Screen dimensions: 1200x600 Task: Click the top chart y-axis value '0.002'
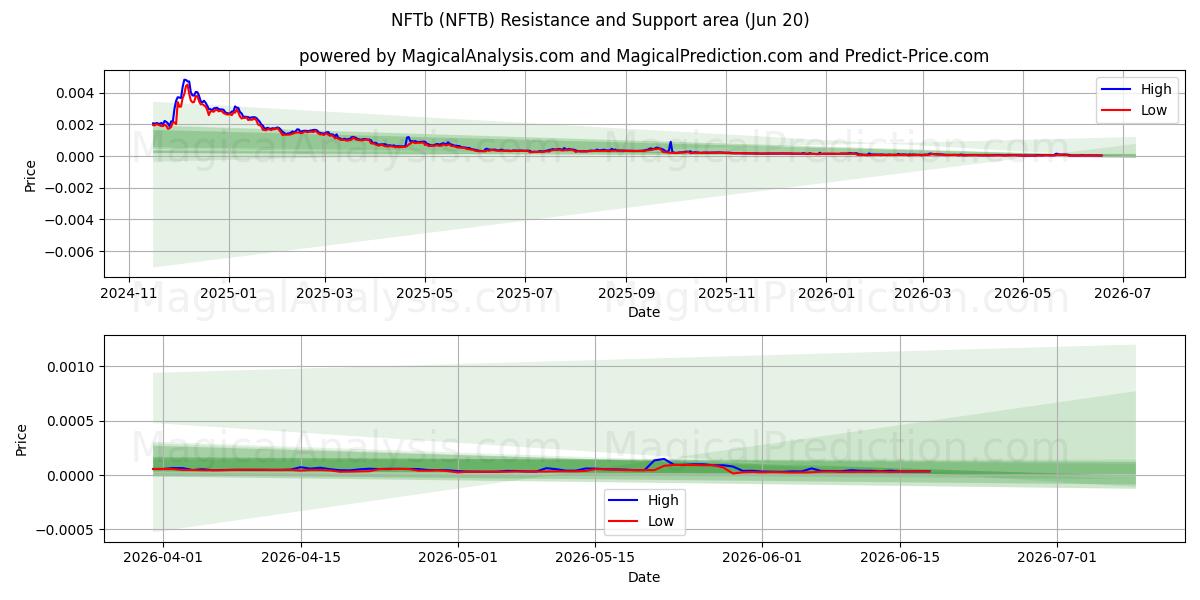click(76, 125)
